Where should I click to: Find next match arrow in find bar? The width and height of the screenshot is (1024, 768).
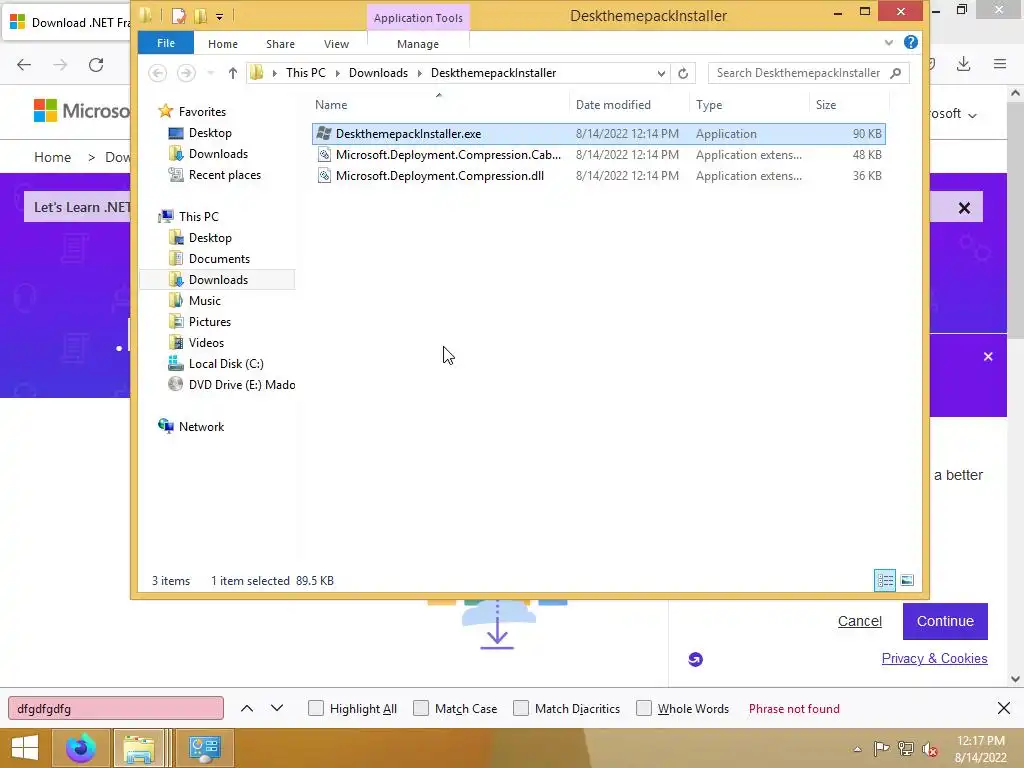click(277, 709)
